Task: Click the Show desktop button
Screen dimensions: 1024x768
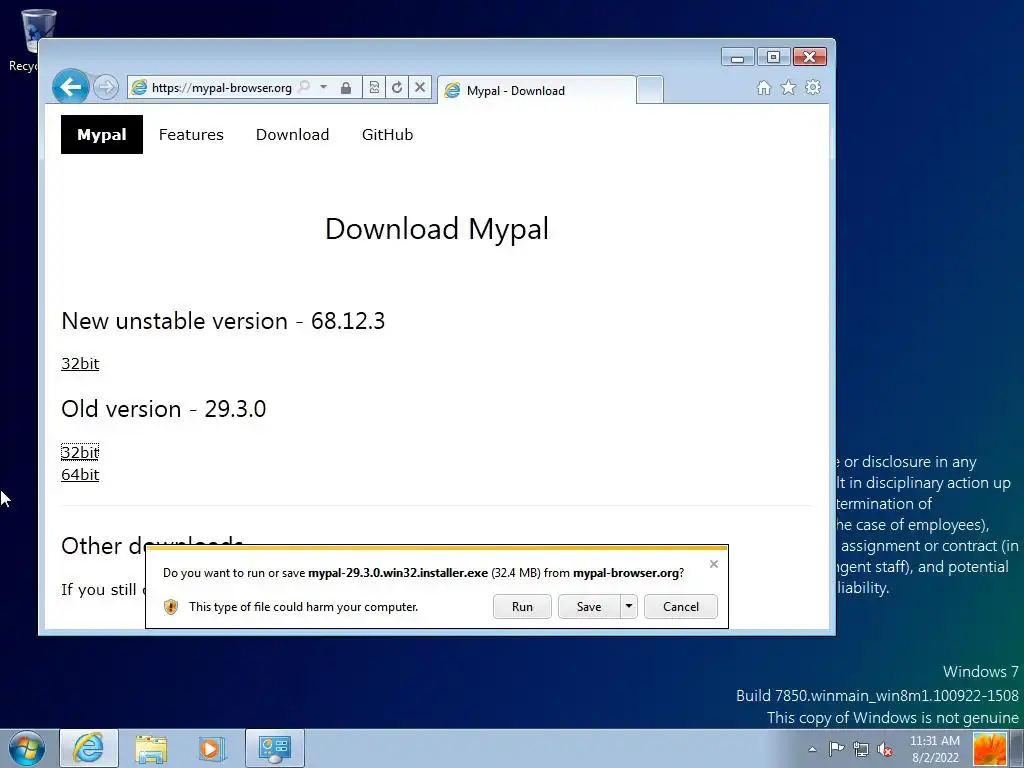Action: [1017, 748]
